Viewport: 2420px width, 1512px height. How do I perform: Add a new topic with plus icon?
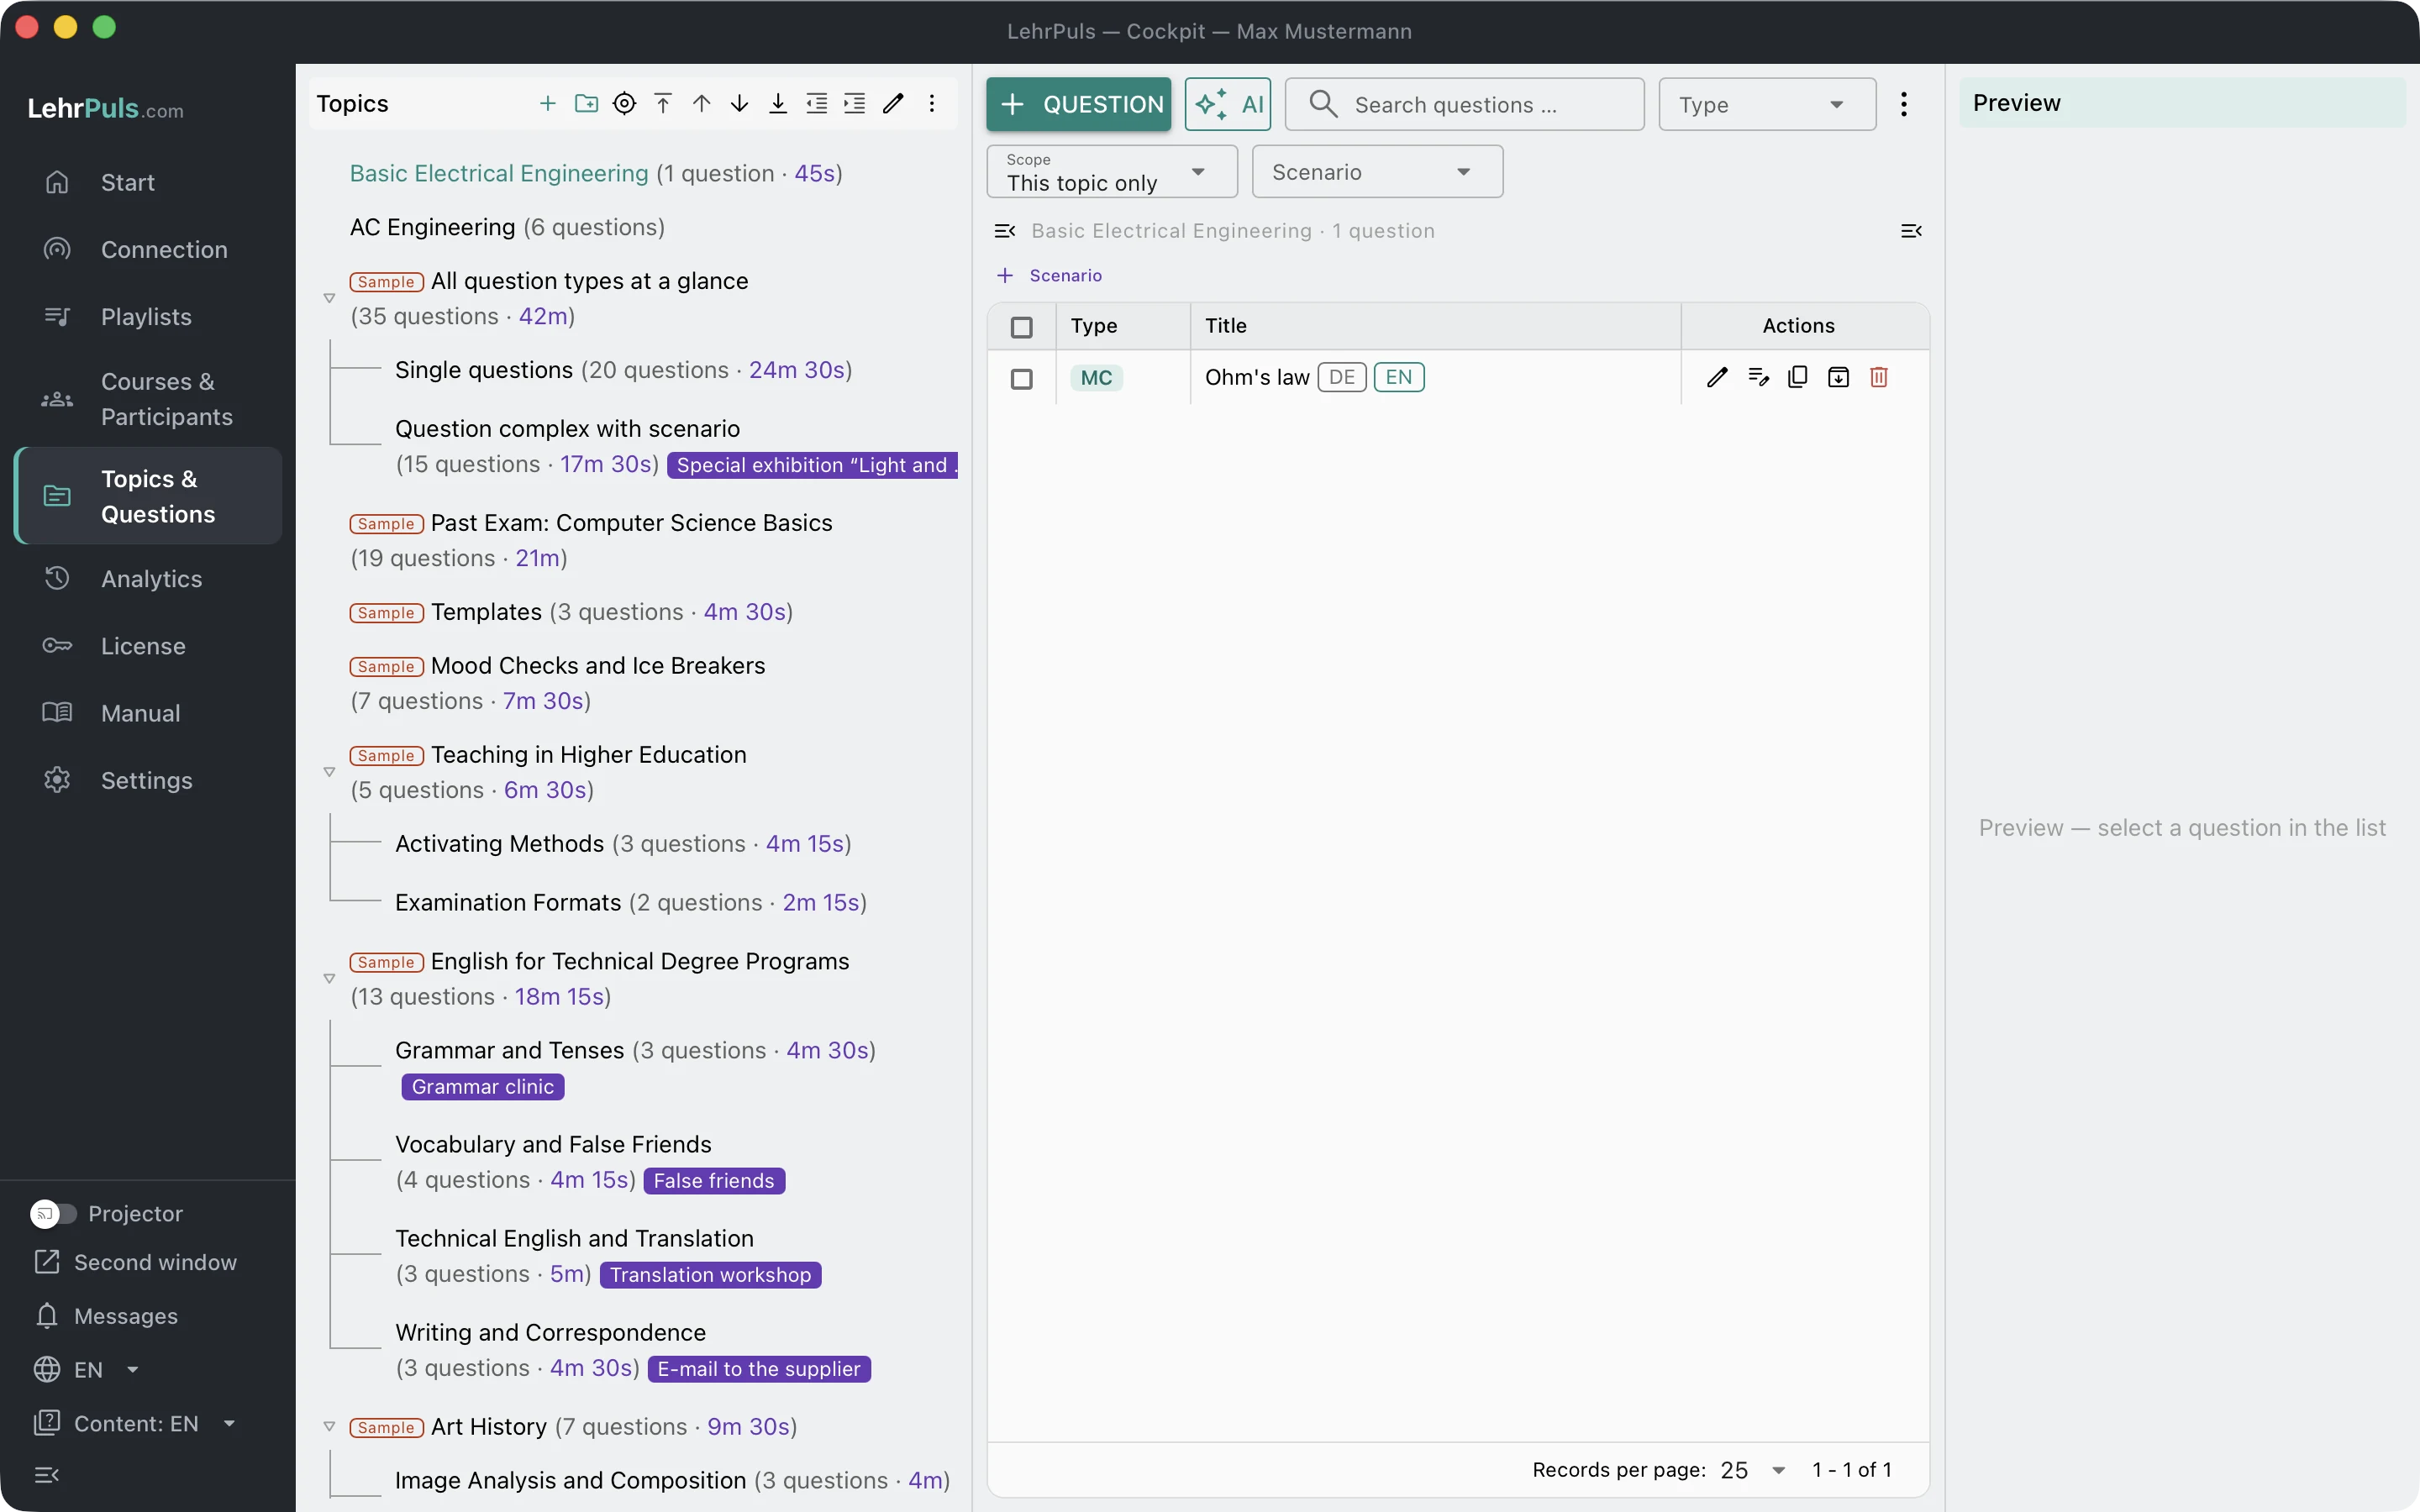[547, 103]
